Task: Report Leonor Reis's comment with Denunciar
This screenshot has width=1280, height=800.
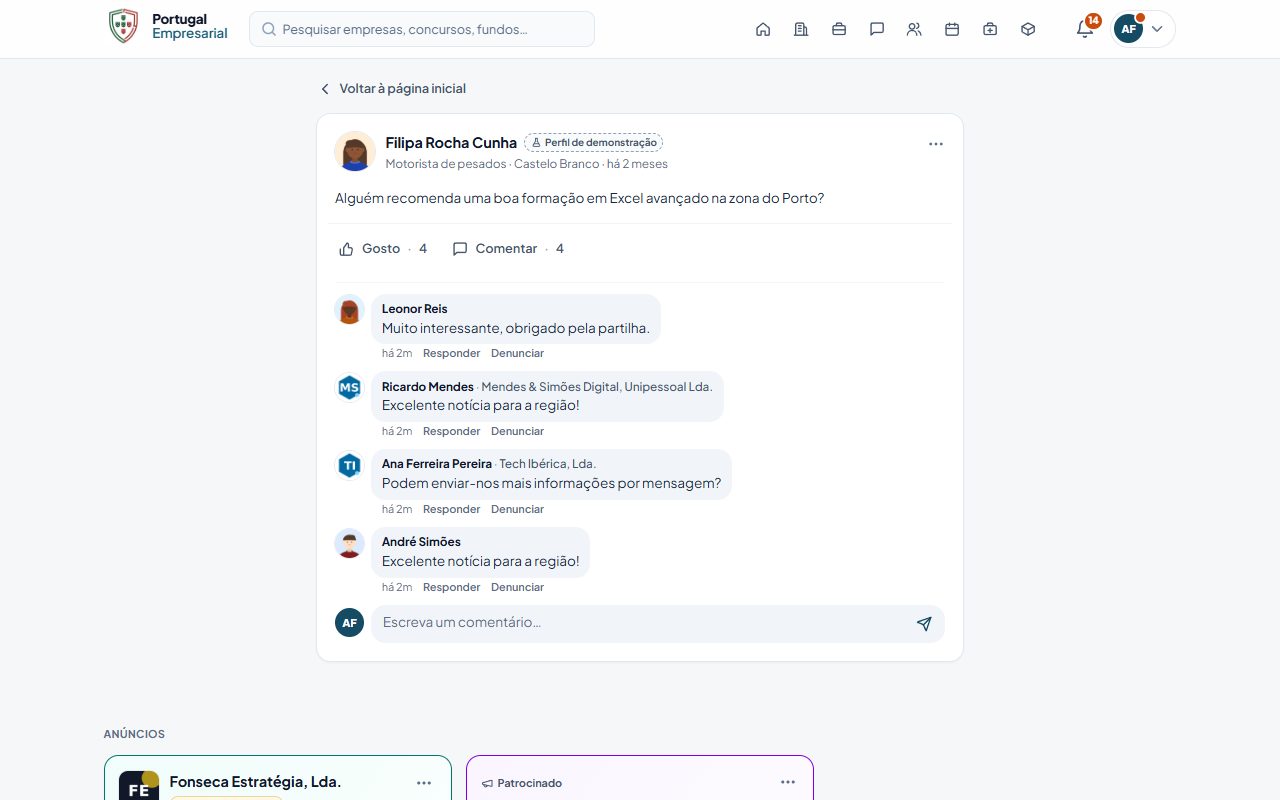Action: point(517,353)
